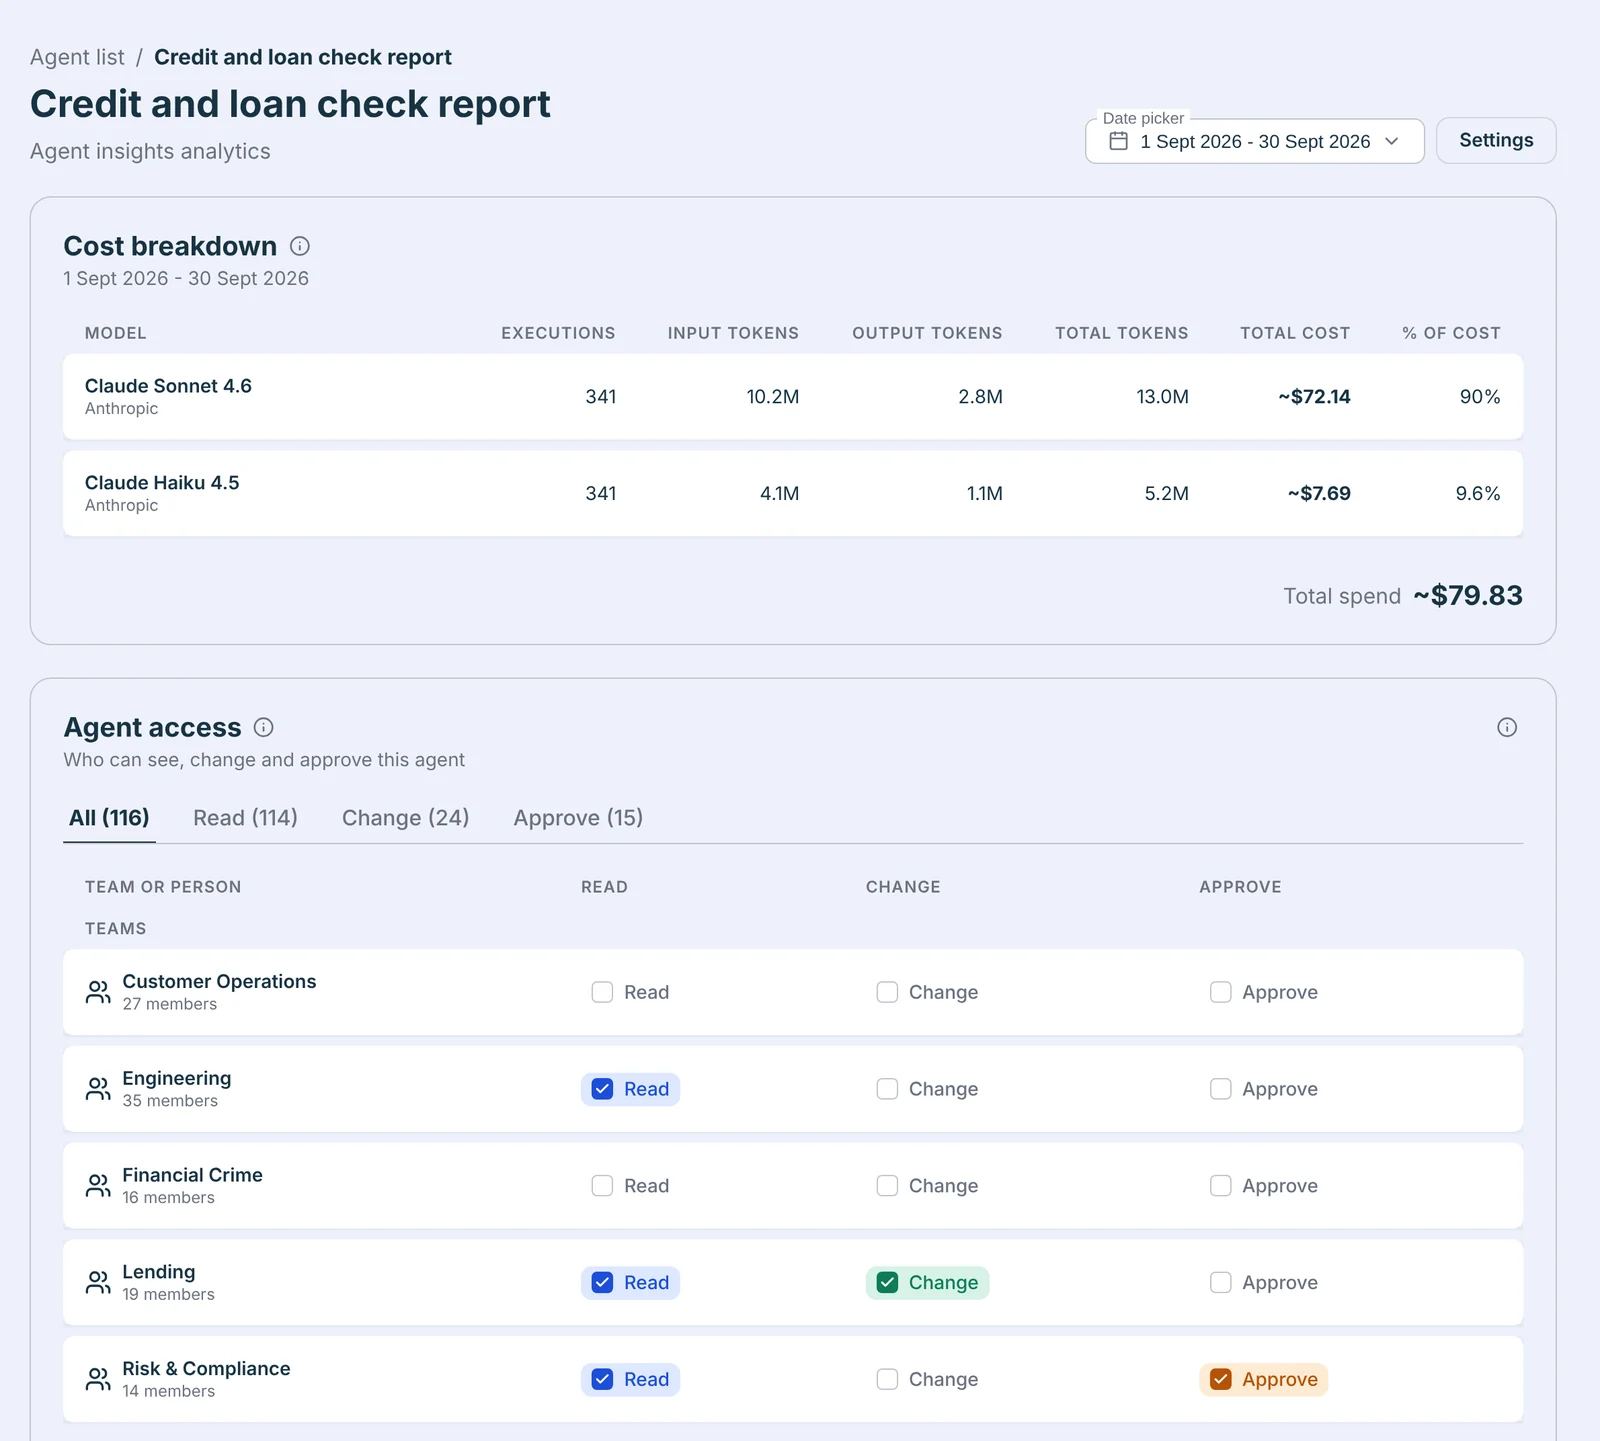Screen dimensions: 1600x1441
Task: Click the Engineering team icon
Action: [98, 1089]
